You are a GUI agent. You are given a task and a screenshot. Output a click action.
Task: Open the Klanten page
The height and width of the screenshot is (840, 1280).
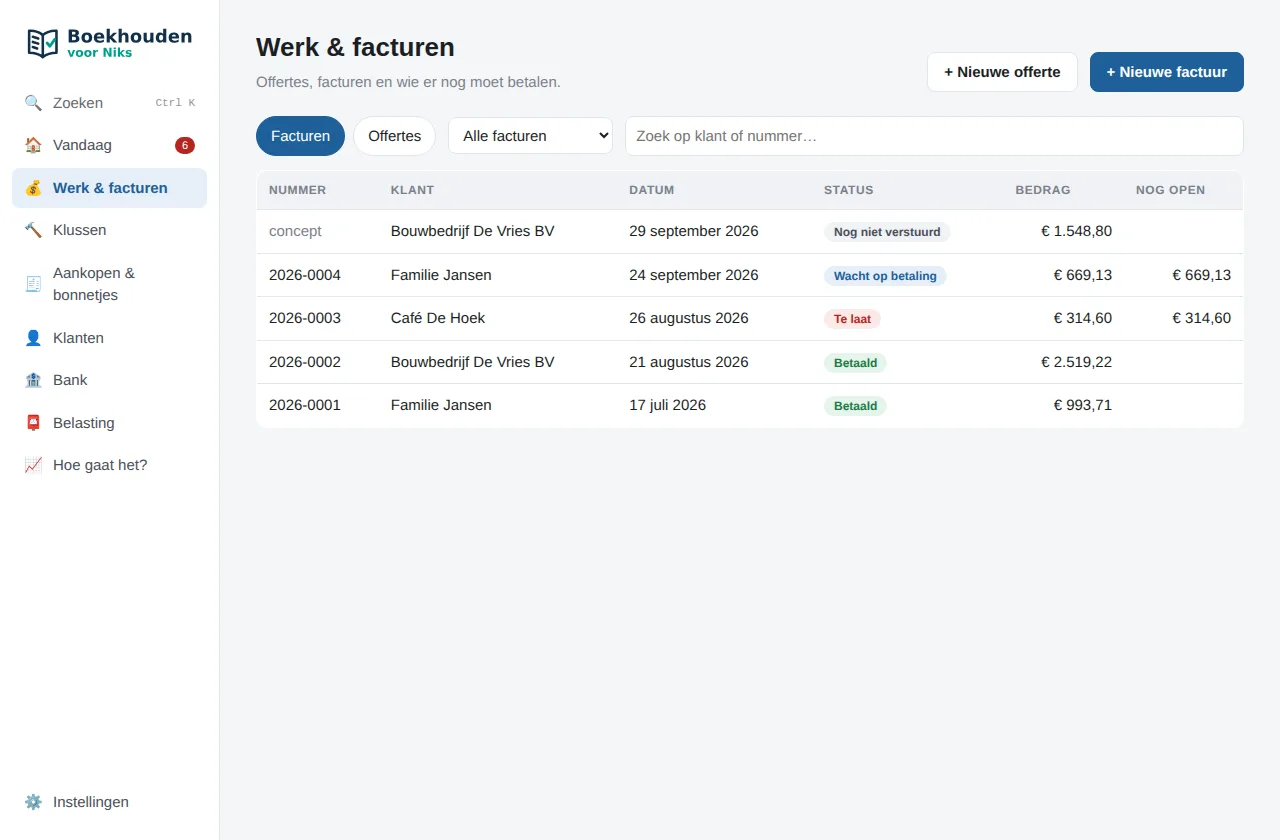(109, 338)
